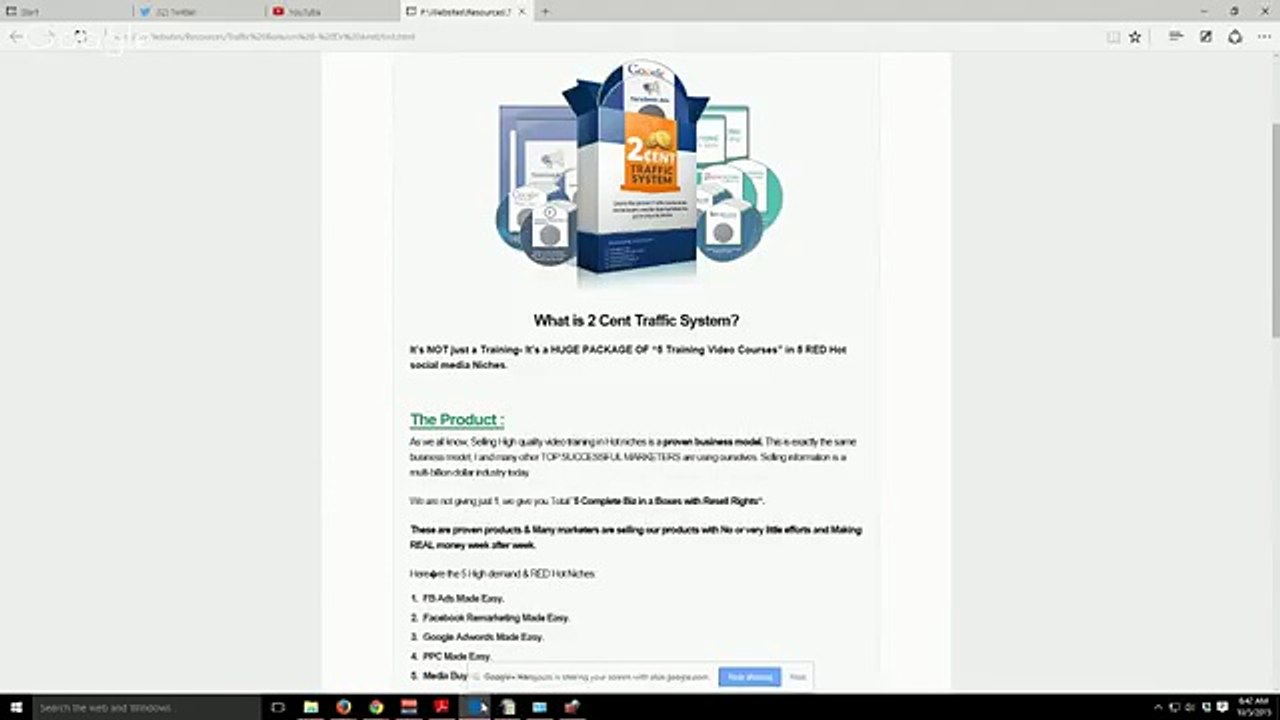1280x720 pixels.
Task: Click the address bar URL field
Action: tap(600, 37)
